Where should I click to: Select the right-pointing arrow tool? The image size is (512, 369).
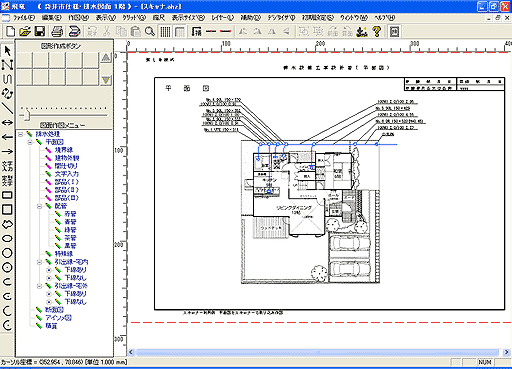(x=7, y=152)
